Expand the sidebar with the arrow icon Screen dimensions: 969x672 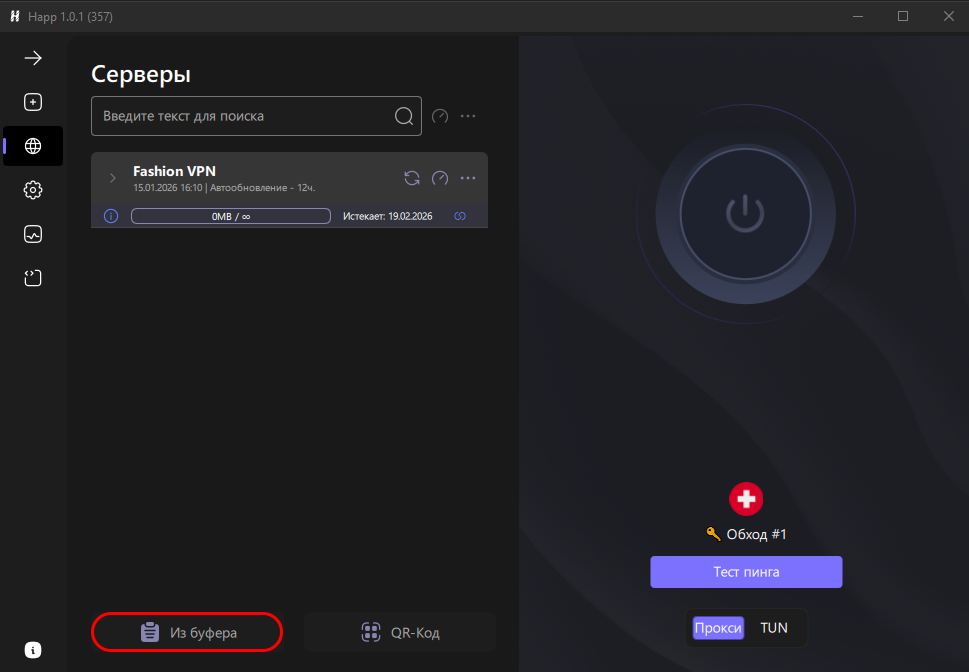tap(33, 58)
